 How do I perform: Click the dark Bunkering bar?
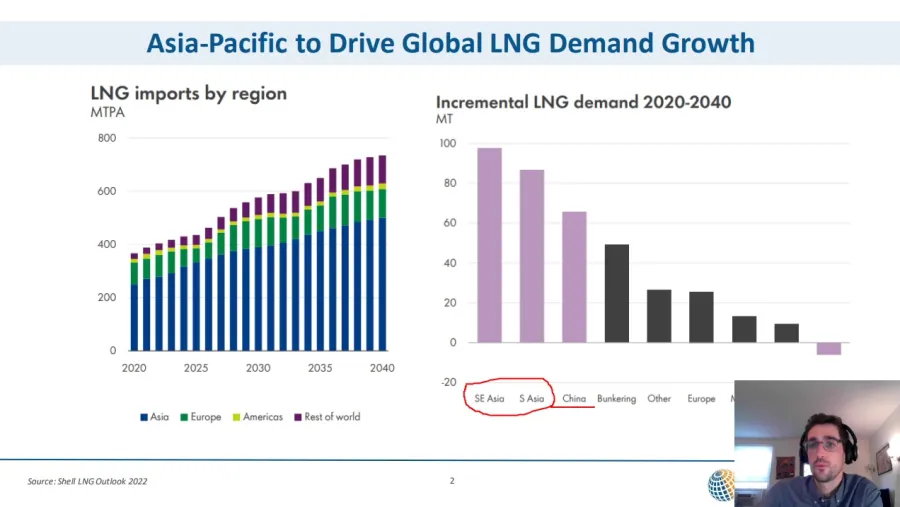(617, 293)
